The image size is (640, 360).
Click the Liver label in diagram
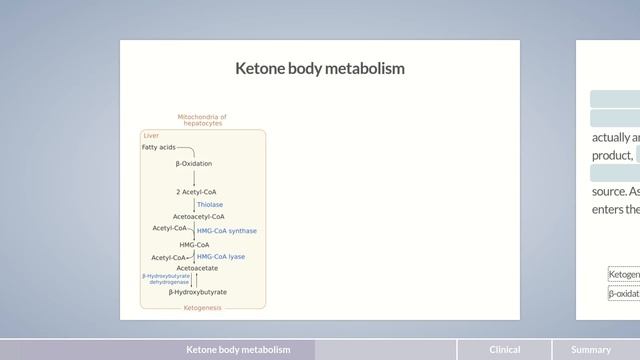coord(151,136)
